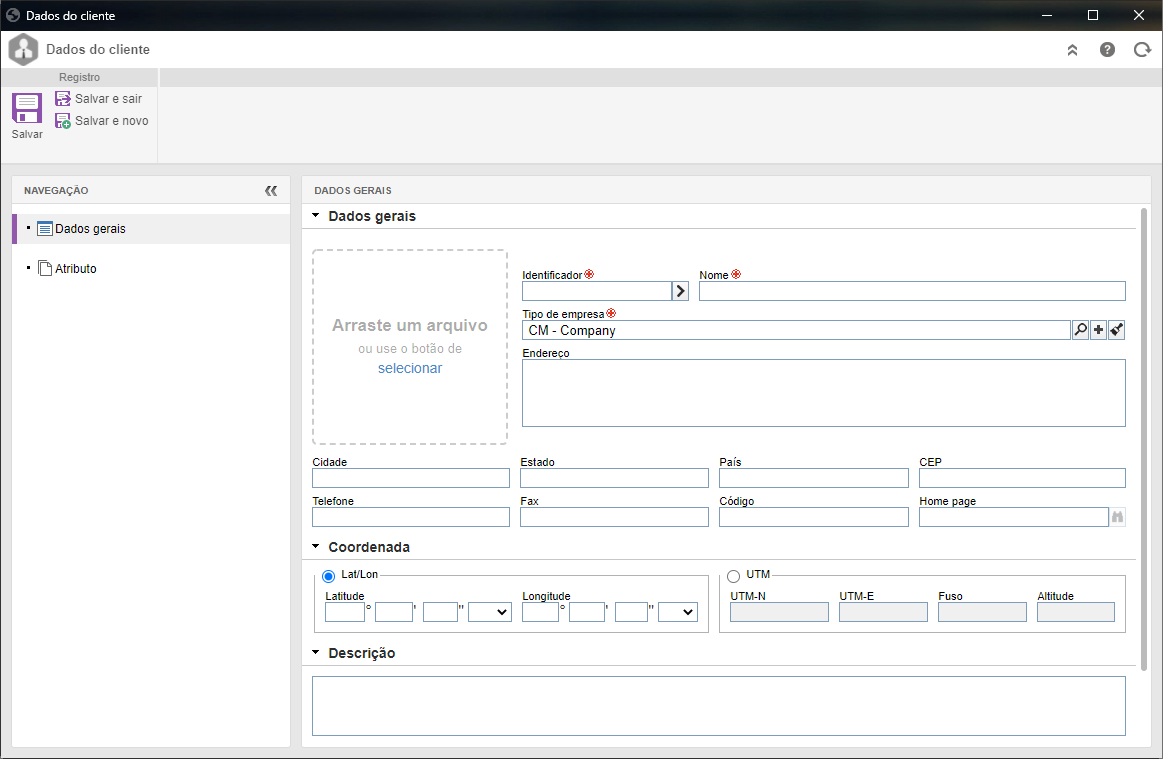Minimize the Dados do cliente window
Screen dimensions: 1163x759
(x=1047, y=15)
